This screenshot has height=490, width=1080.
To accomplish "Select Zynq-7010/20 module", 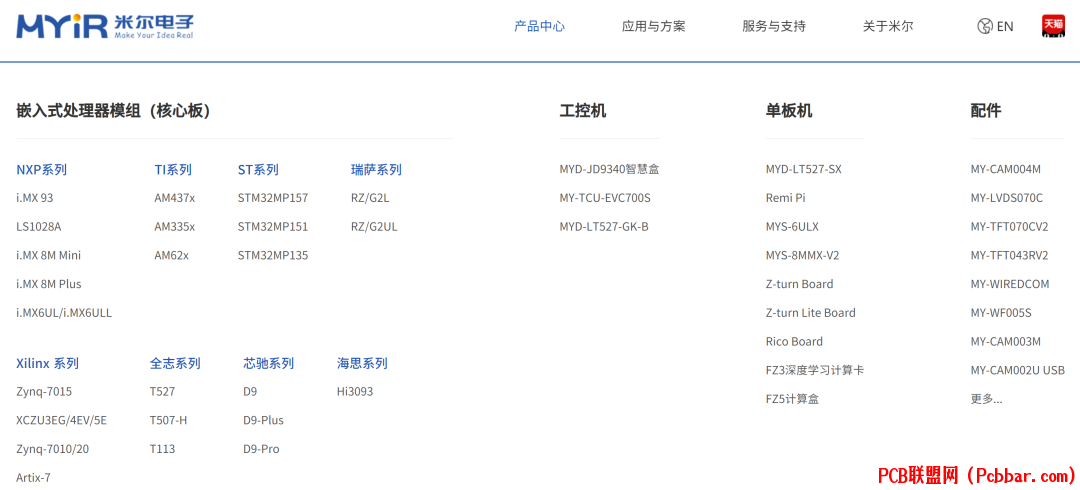I will [53, 449].
